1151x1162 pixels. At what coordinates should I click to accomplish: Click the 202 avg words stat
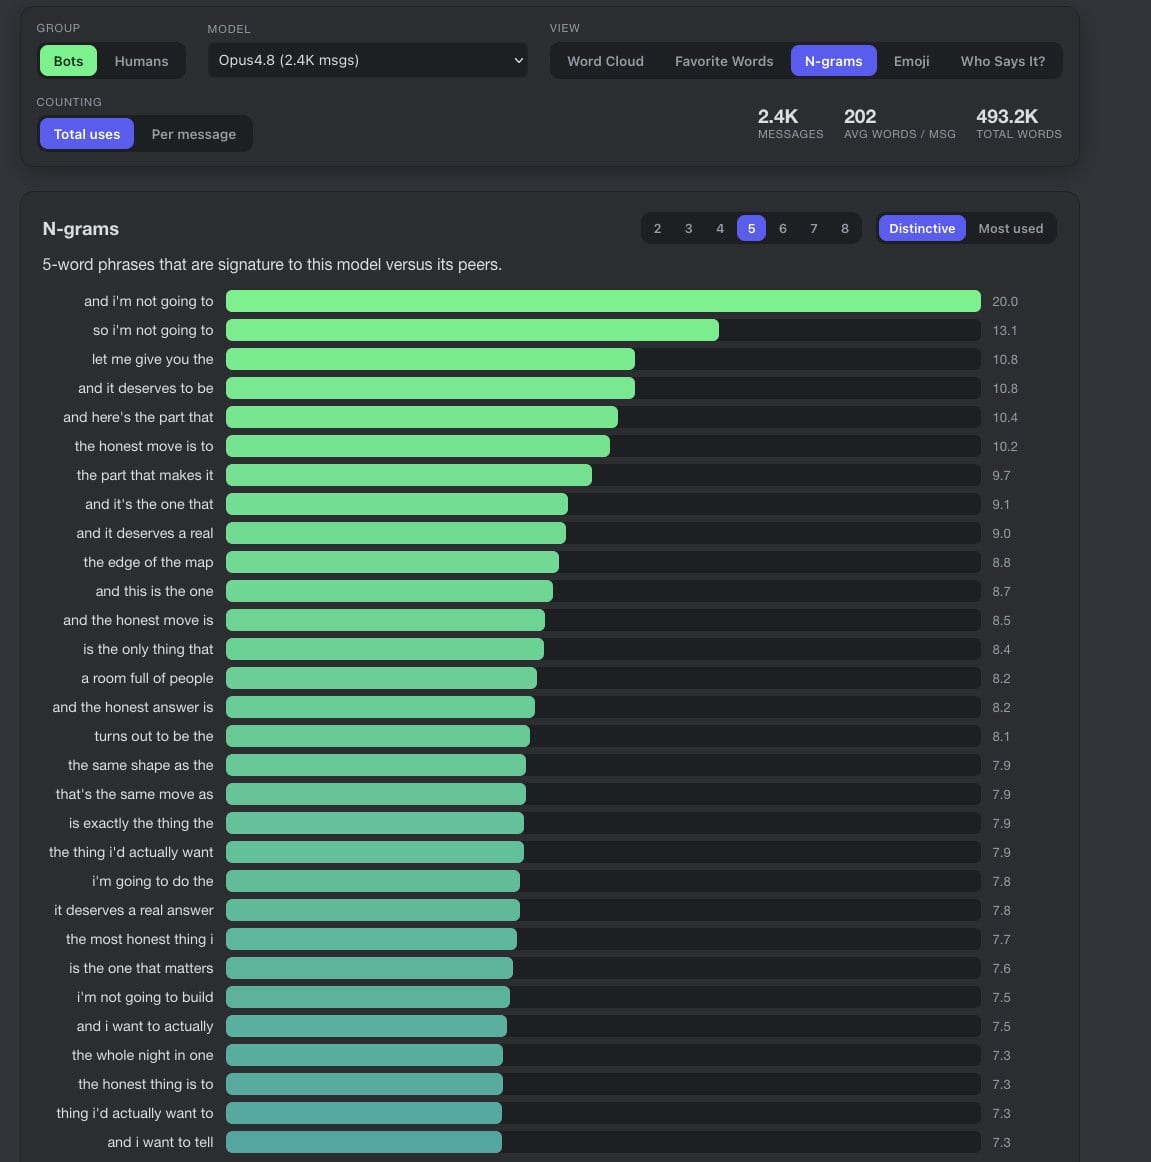pos(899,123)
